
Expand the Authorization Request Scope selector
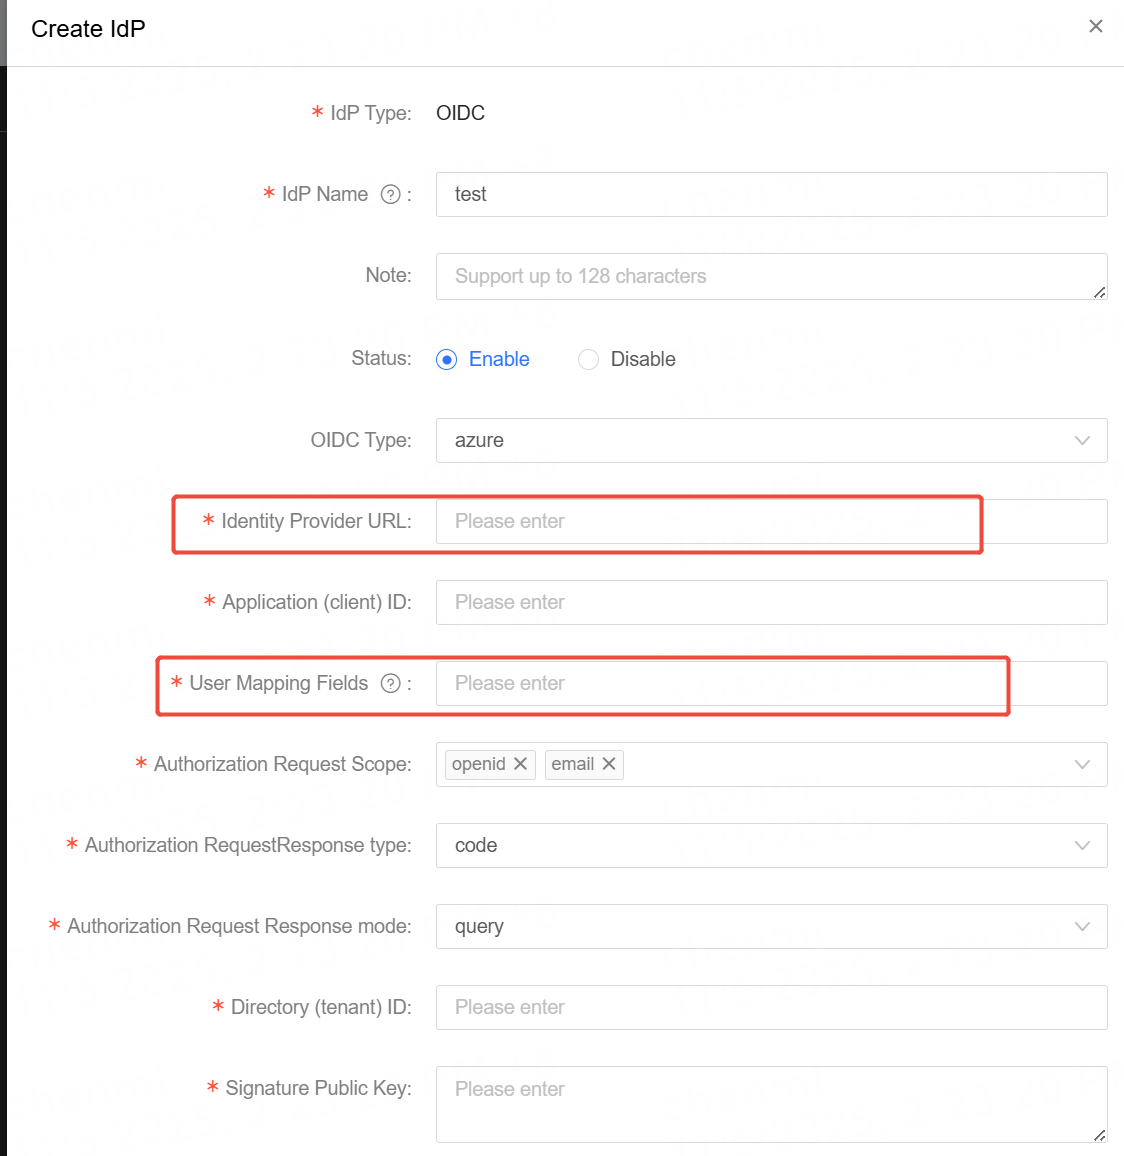1082,764
